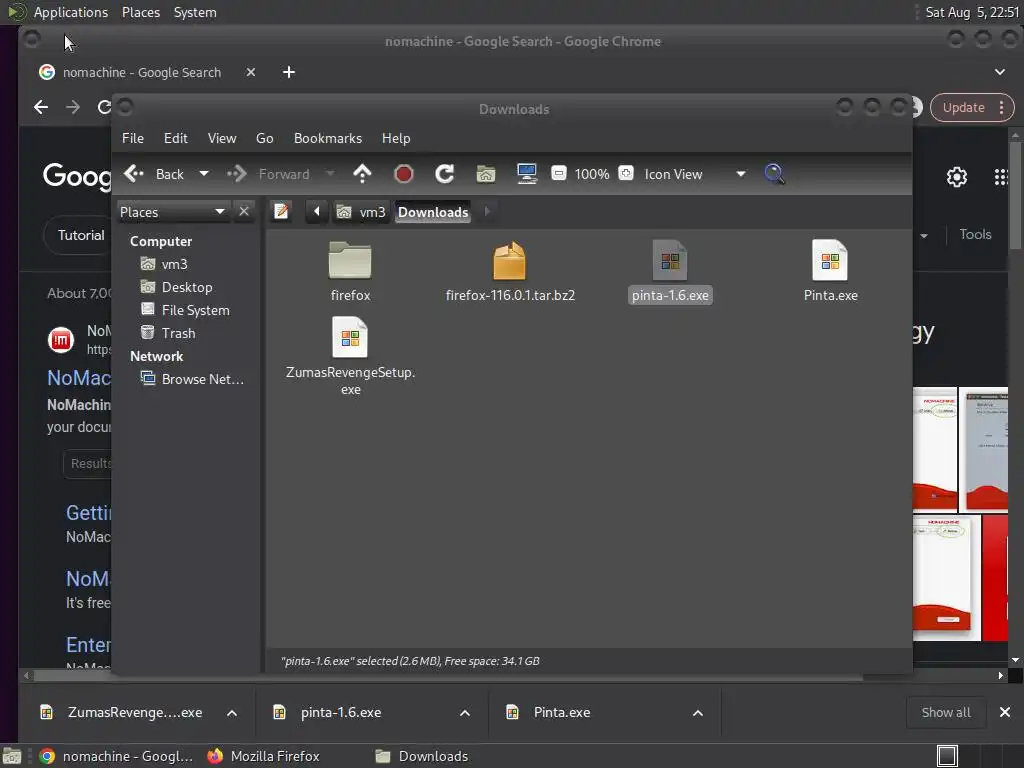Screen dimensions: 1024x768
Task: Select the pinta-1.6.exe file icon
Action: [x=670, y=260]
